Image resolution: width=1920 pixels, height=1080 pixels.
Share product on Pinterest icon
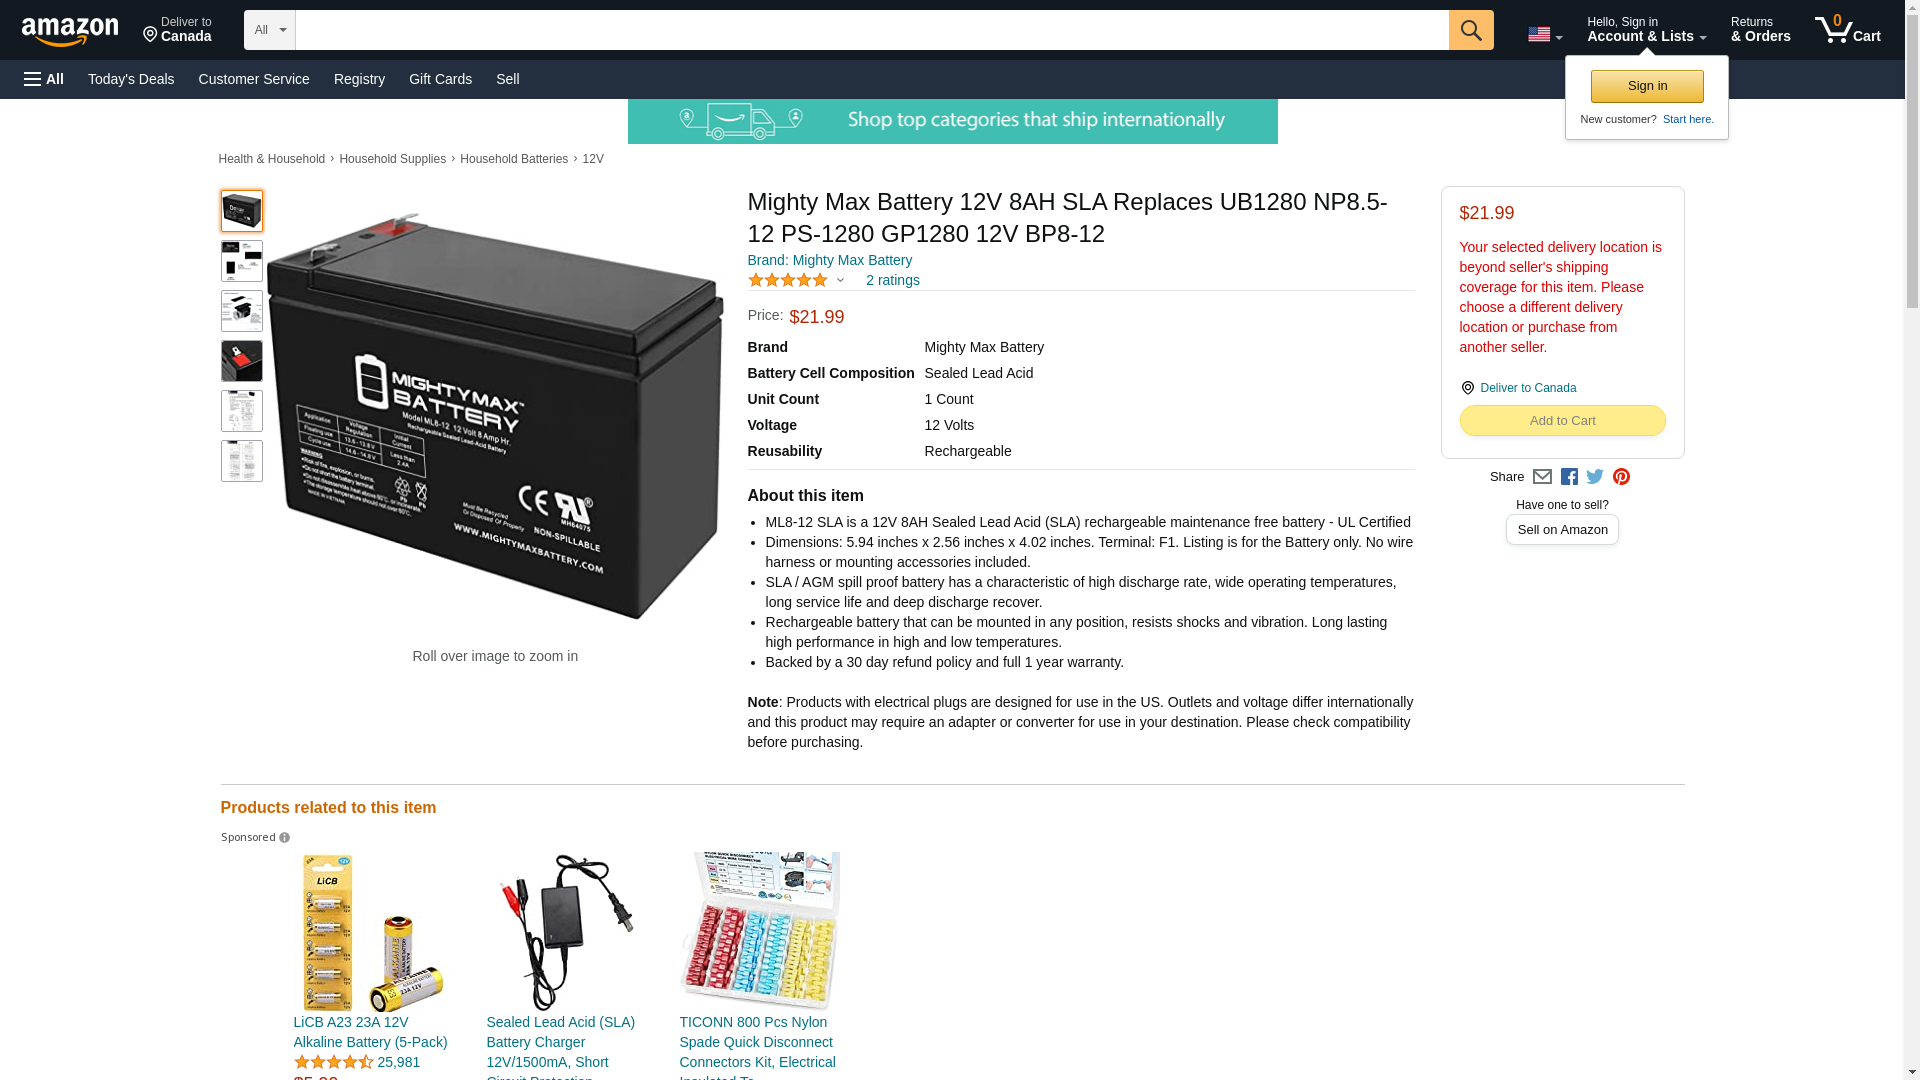[1621, 477]
